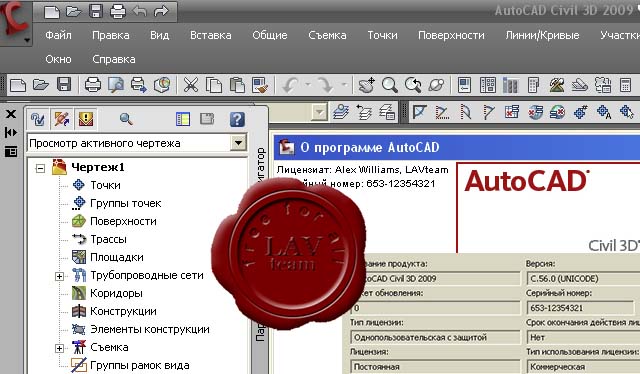This screenshot has width=640, height=374.
Task: Select Элементы конструкции in the tree
Action: click(150, 329)
